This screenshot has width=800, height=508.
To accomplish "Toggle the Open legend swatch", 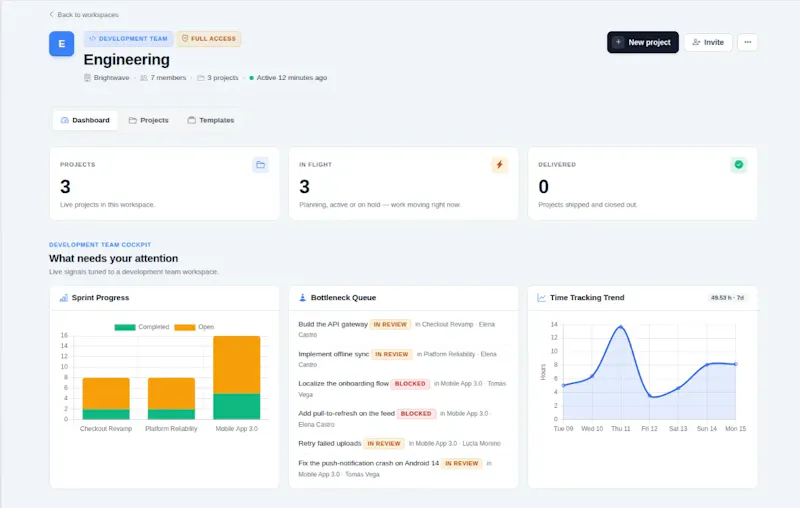I will pyautogui.click(x=185, y=327).
